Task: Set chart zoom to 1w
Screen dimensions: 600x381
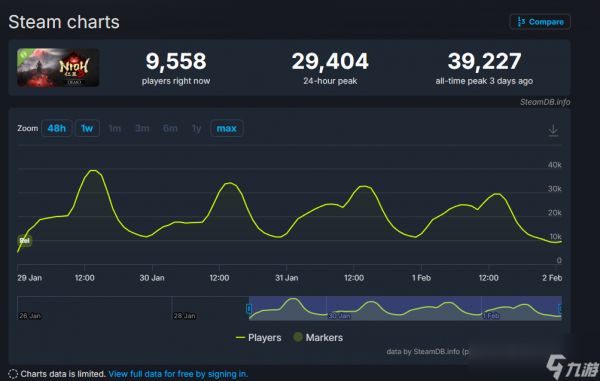Action: (x=87, y=128)
